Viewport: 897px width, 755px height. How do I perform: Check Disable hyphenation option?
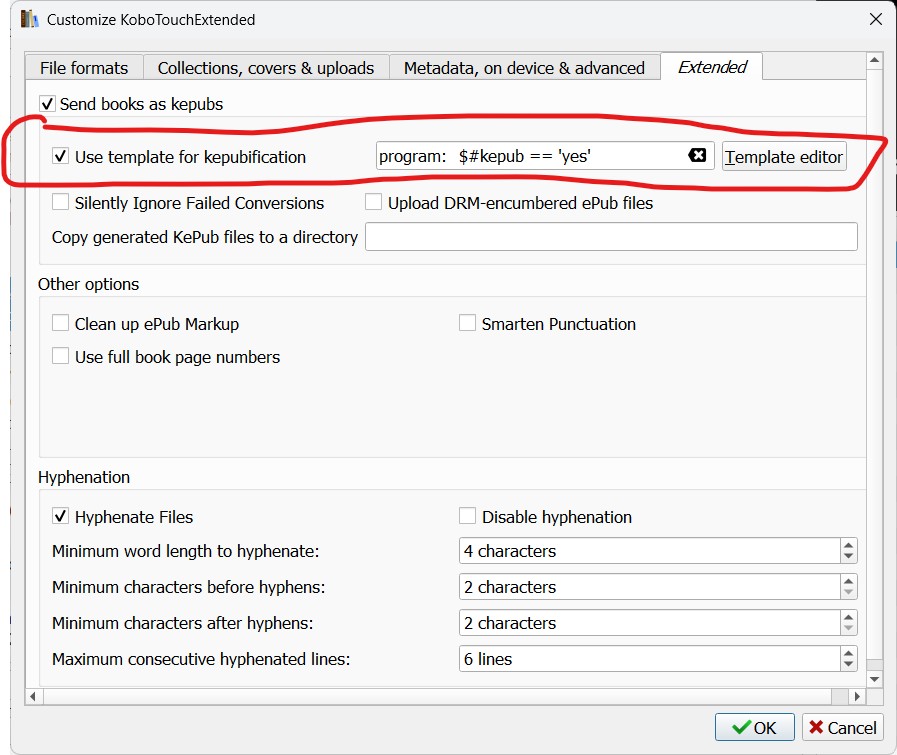pyautogui.click(x=467, y=516)
